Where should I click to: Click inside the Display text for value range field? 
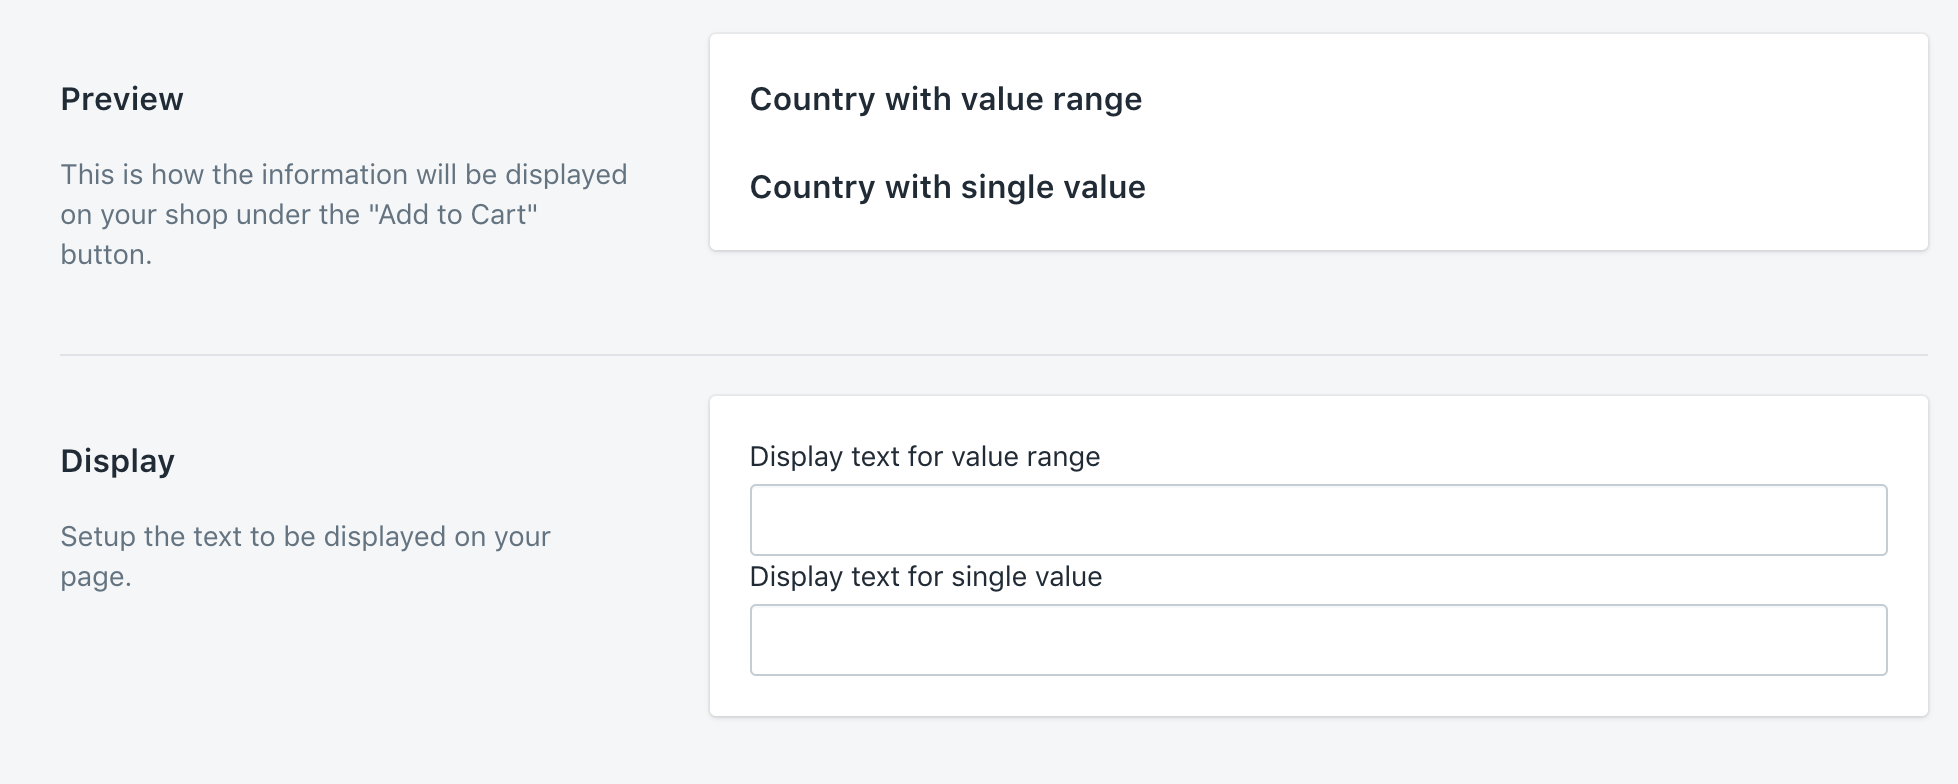pyautogui.click(x=1318, y=519)
